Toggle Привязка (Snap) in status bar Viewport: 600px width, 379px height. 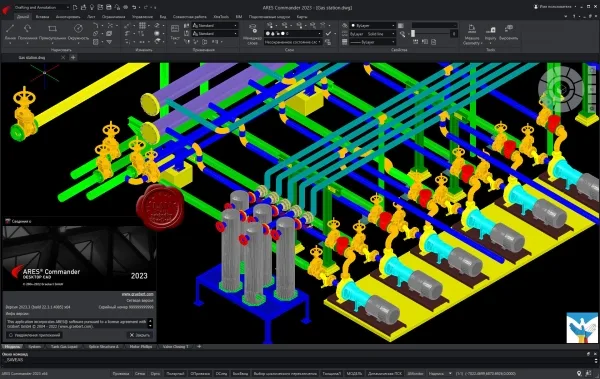pos(121,373)
